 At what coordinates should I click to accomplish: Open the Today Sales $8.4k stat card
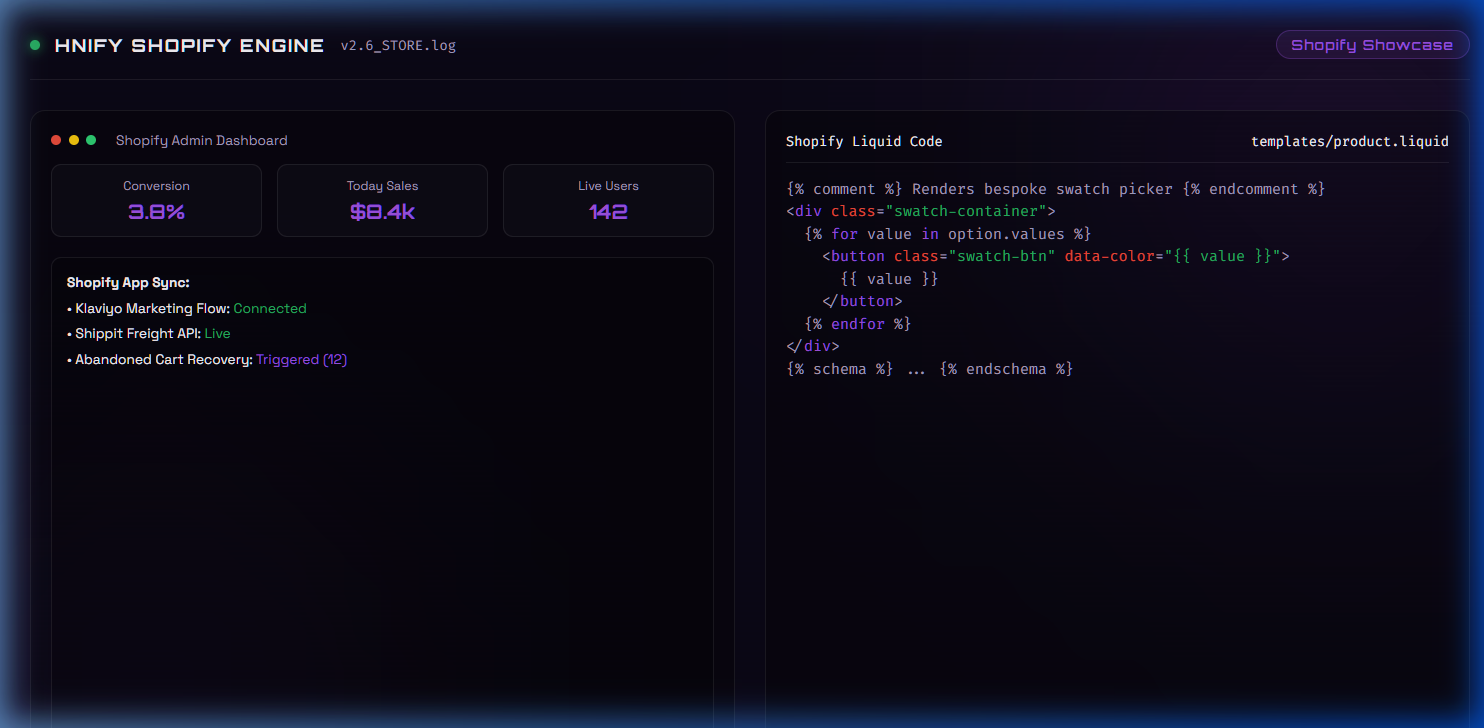point(382,200)
